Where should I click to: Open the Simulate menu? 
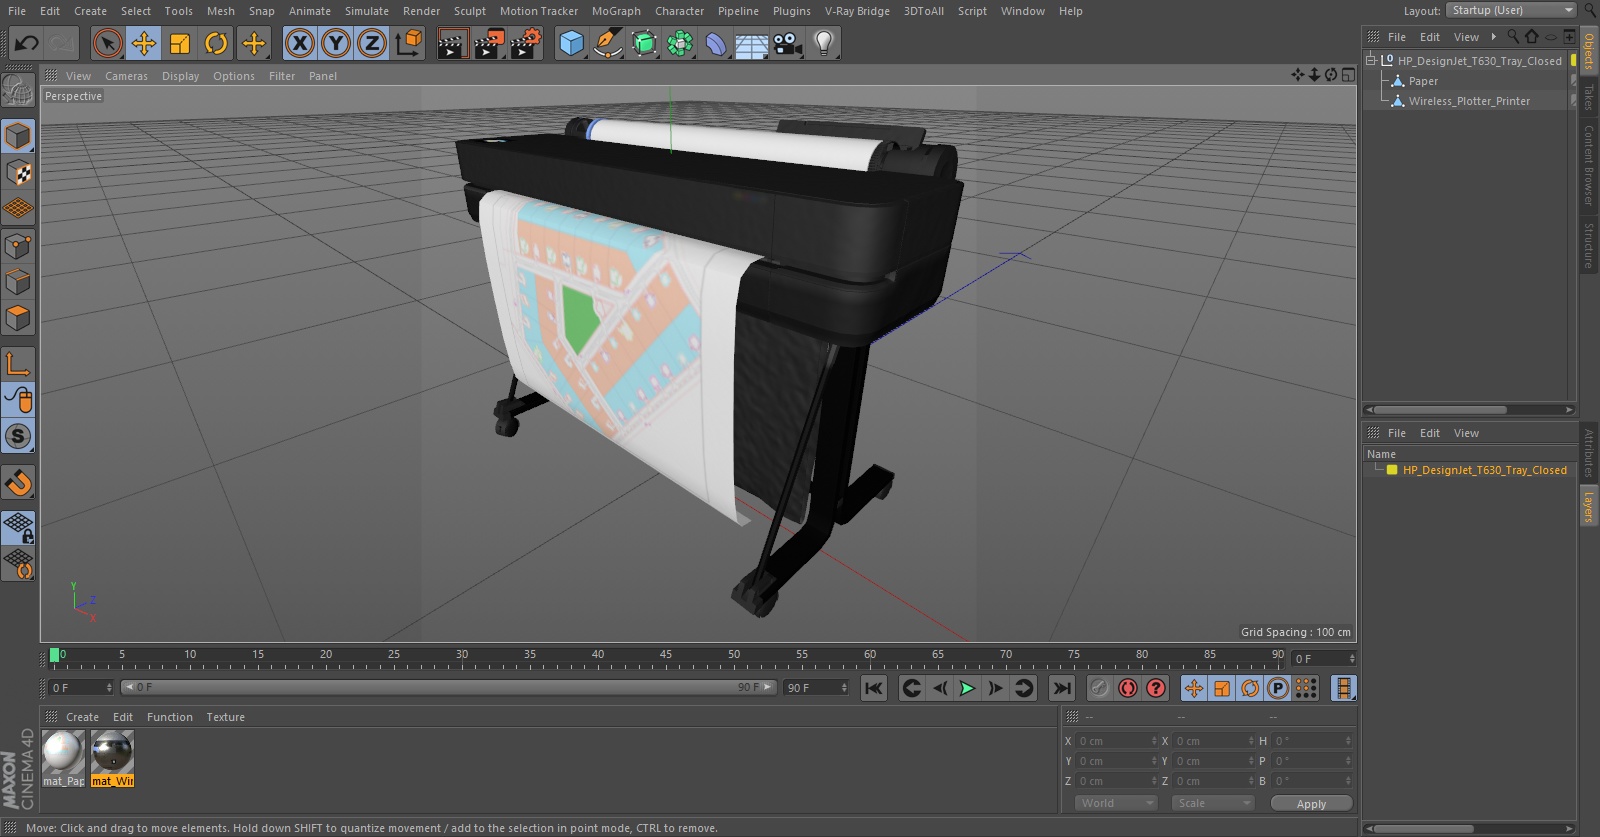367,11
